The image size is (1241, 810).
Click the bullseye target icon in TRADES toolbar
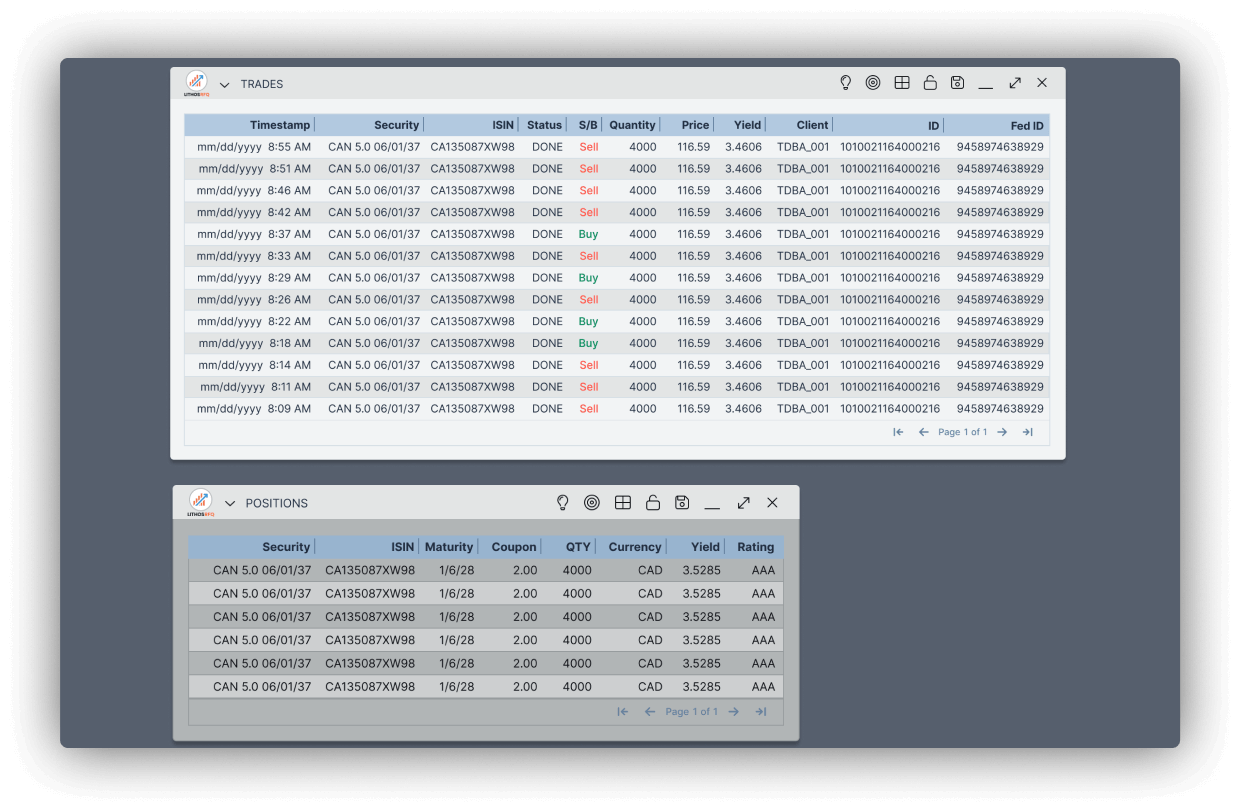click(x=873, y=82)
